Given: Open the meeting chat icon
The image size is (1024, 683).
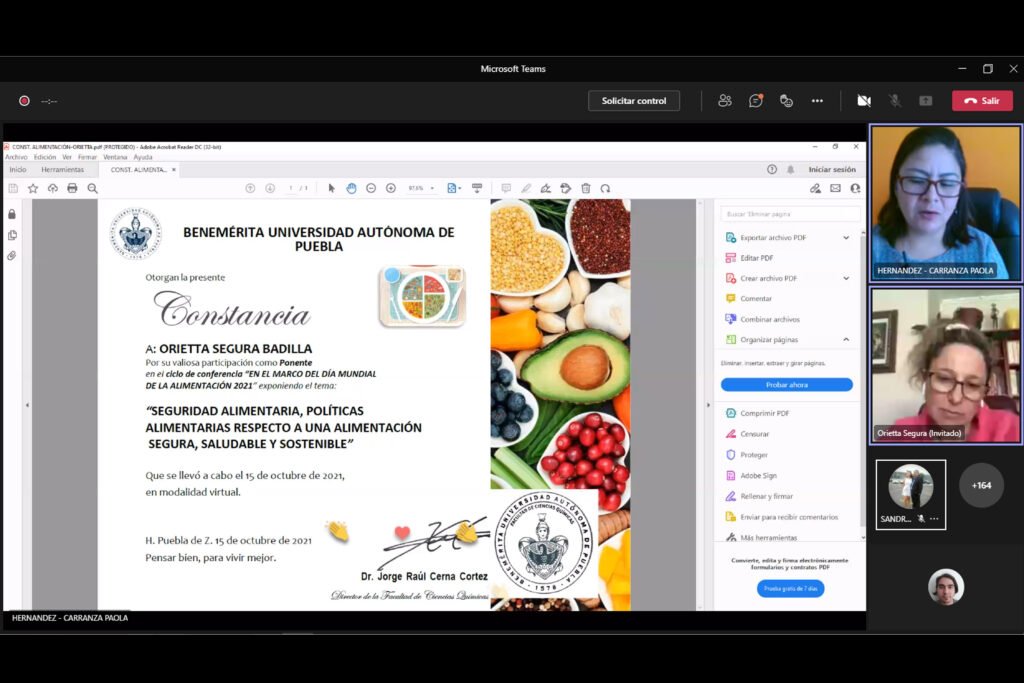Looking at the screenshot, I should point(756,101).
